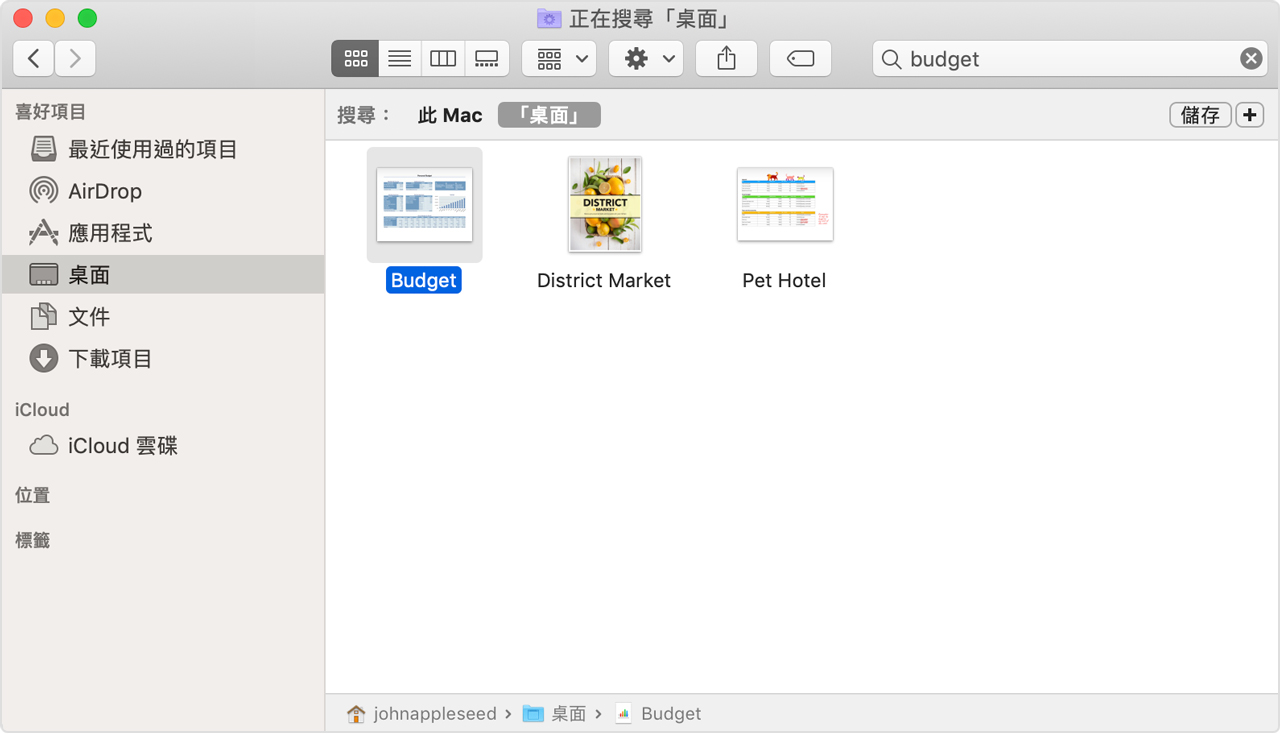Click the Edit Tags icon
The image size is (1280, 734).
pyautogui.click(x=800, y=59)
